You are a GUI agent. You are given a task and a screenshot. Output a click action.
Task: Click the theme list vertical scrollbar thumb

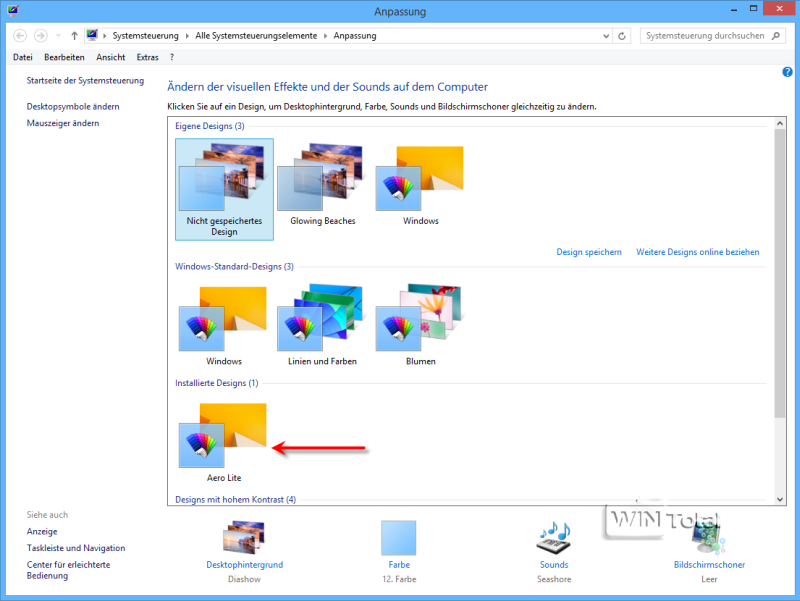coord(780,273)
